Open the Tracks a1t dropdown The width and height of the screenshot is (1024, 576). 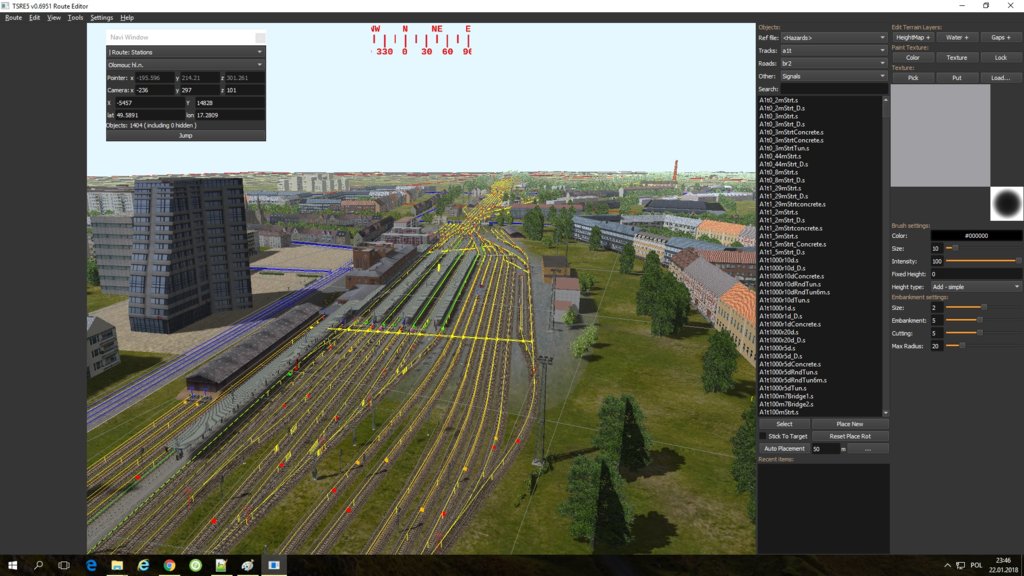pyautogui.click(x=833, y=50)
